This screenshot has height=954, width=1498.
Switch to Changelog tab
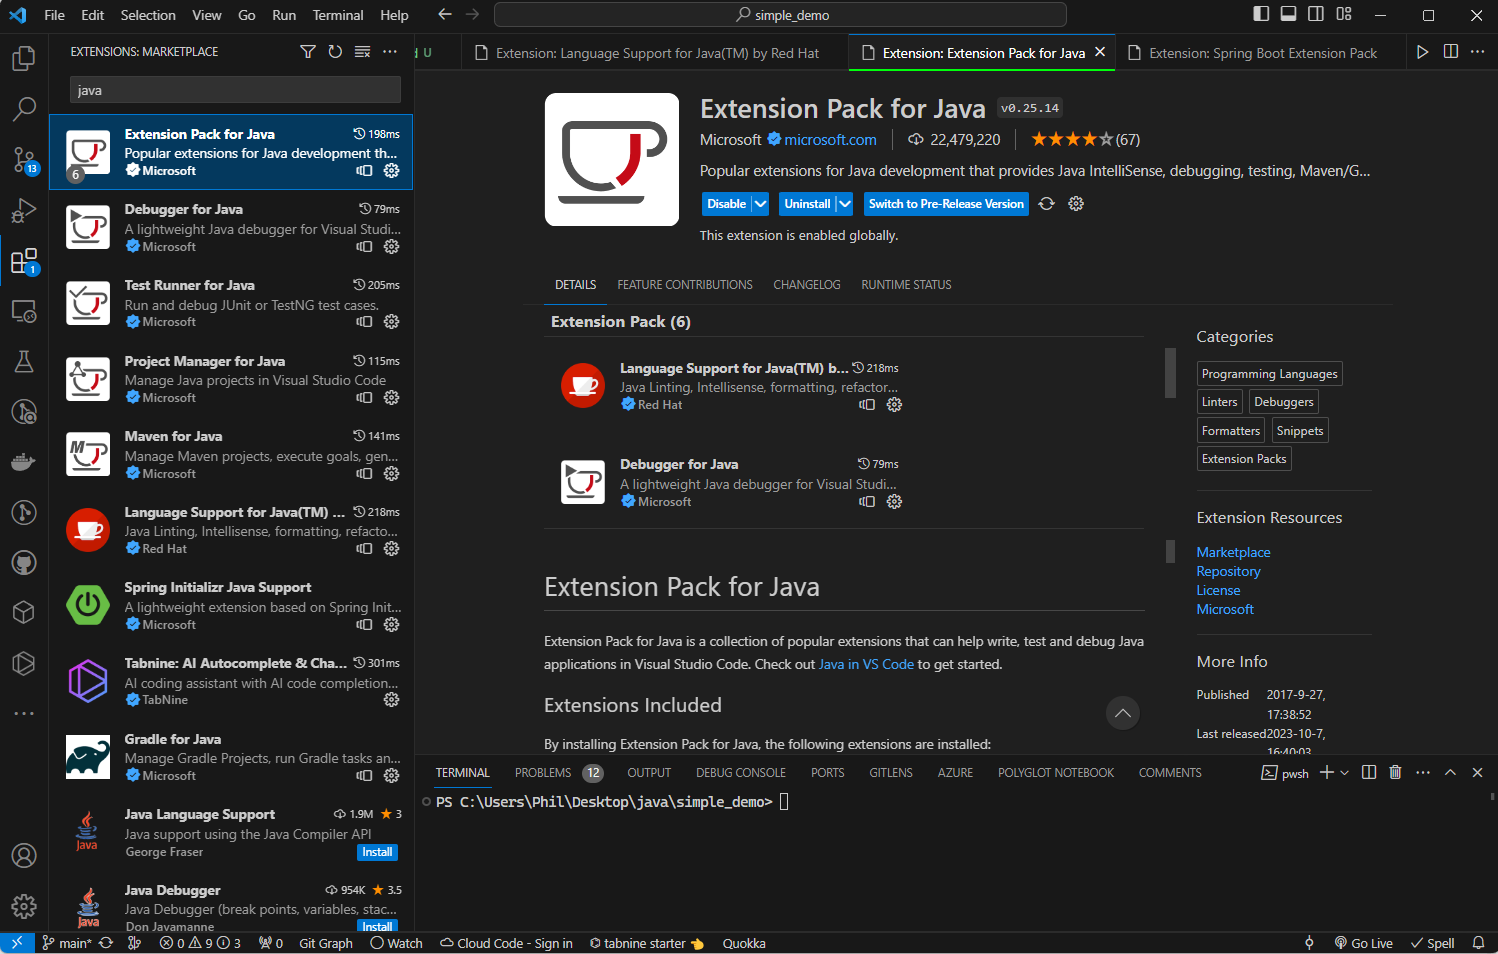point(807,285)
